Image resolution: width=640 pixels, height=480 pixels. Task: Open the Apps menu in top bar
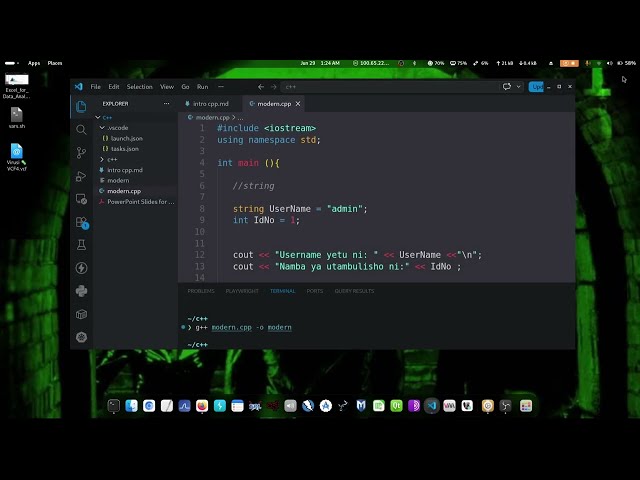click(x=34, y=63)
